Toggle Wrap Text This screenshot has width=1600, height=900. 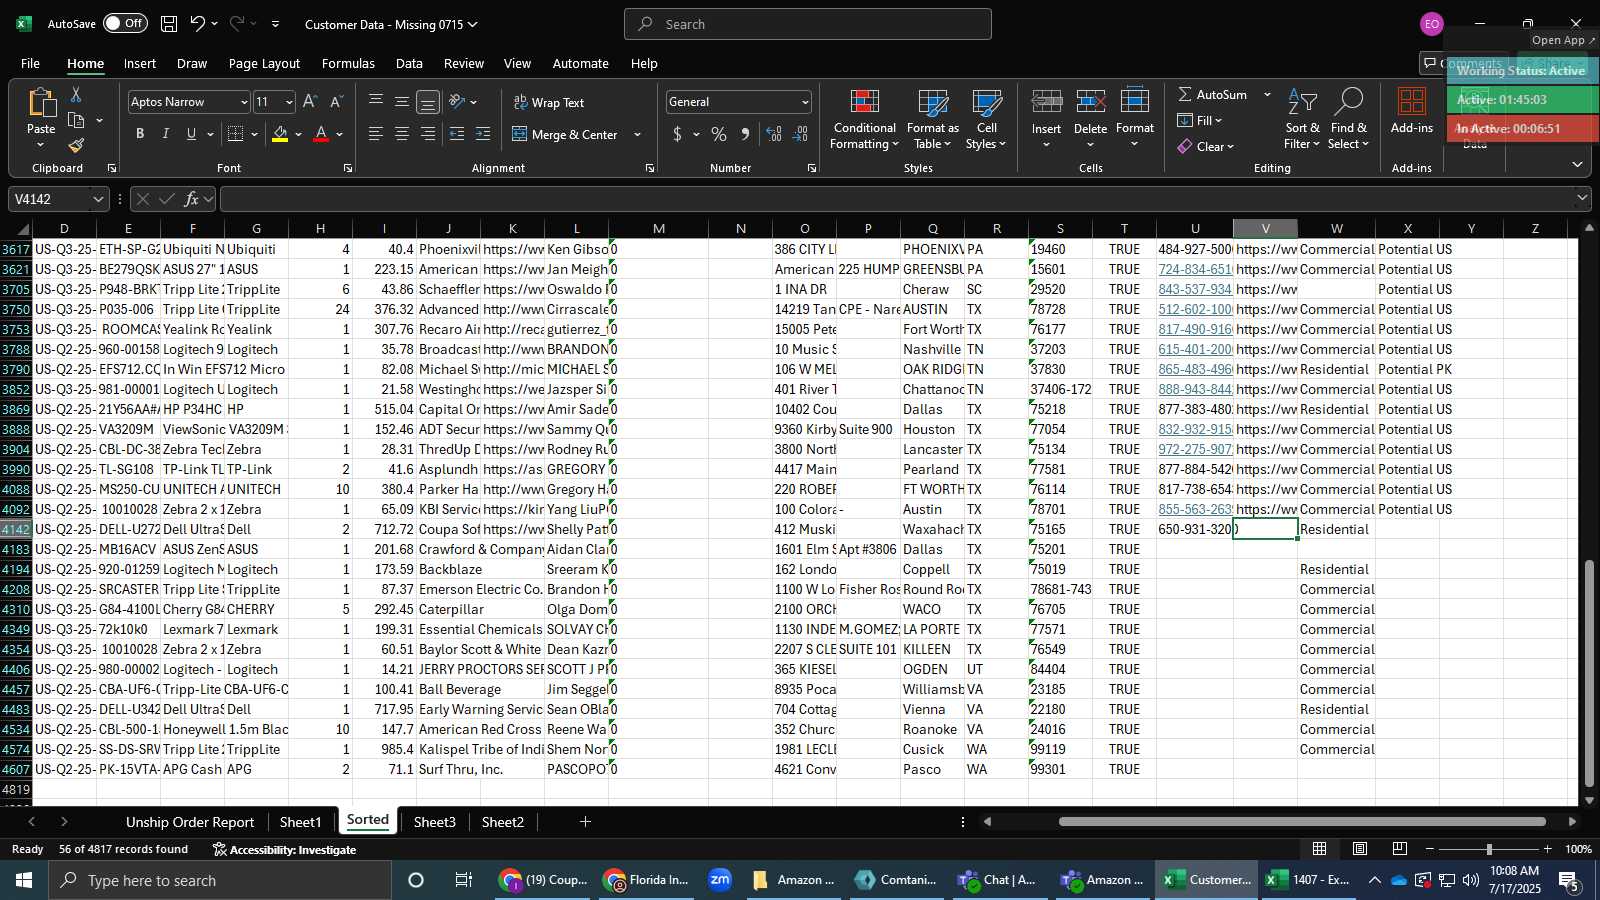pyautogui.click(x=549, y=102)
